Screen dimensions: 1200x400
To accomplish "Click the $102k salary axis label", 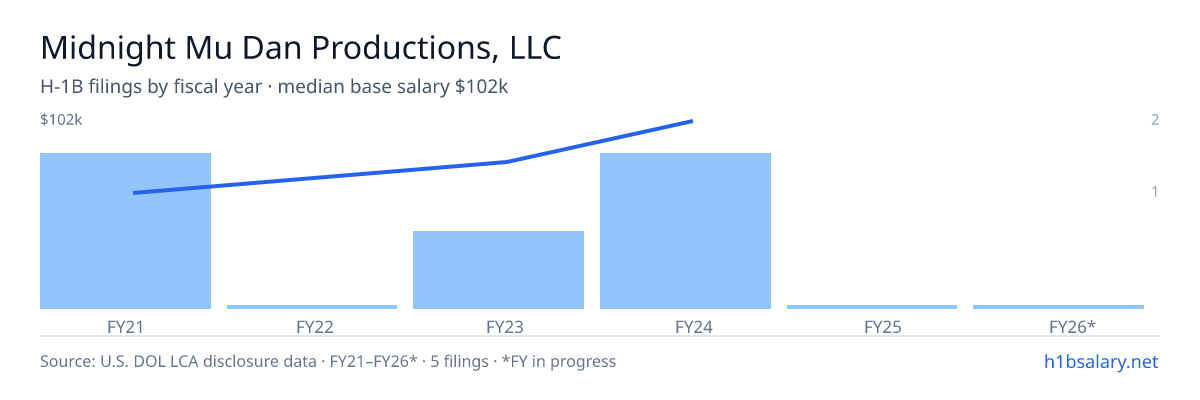I will pyautogui.click(x=61, y=120).
